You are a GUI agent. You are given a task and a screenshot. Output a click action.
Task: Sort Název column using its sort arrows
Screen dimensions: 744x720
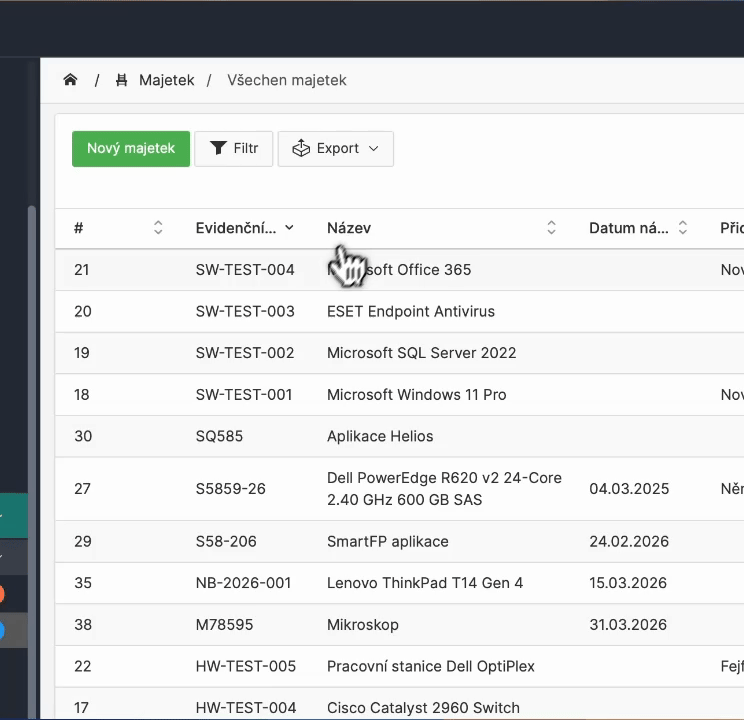point(551,228)
